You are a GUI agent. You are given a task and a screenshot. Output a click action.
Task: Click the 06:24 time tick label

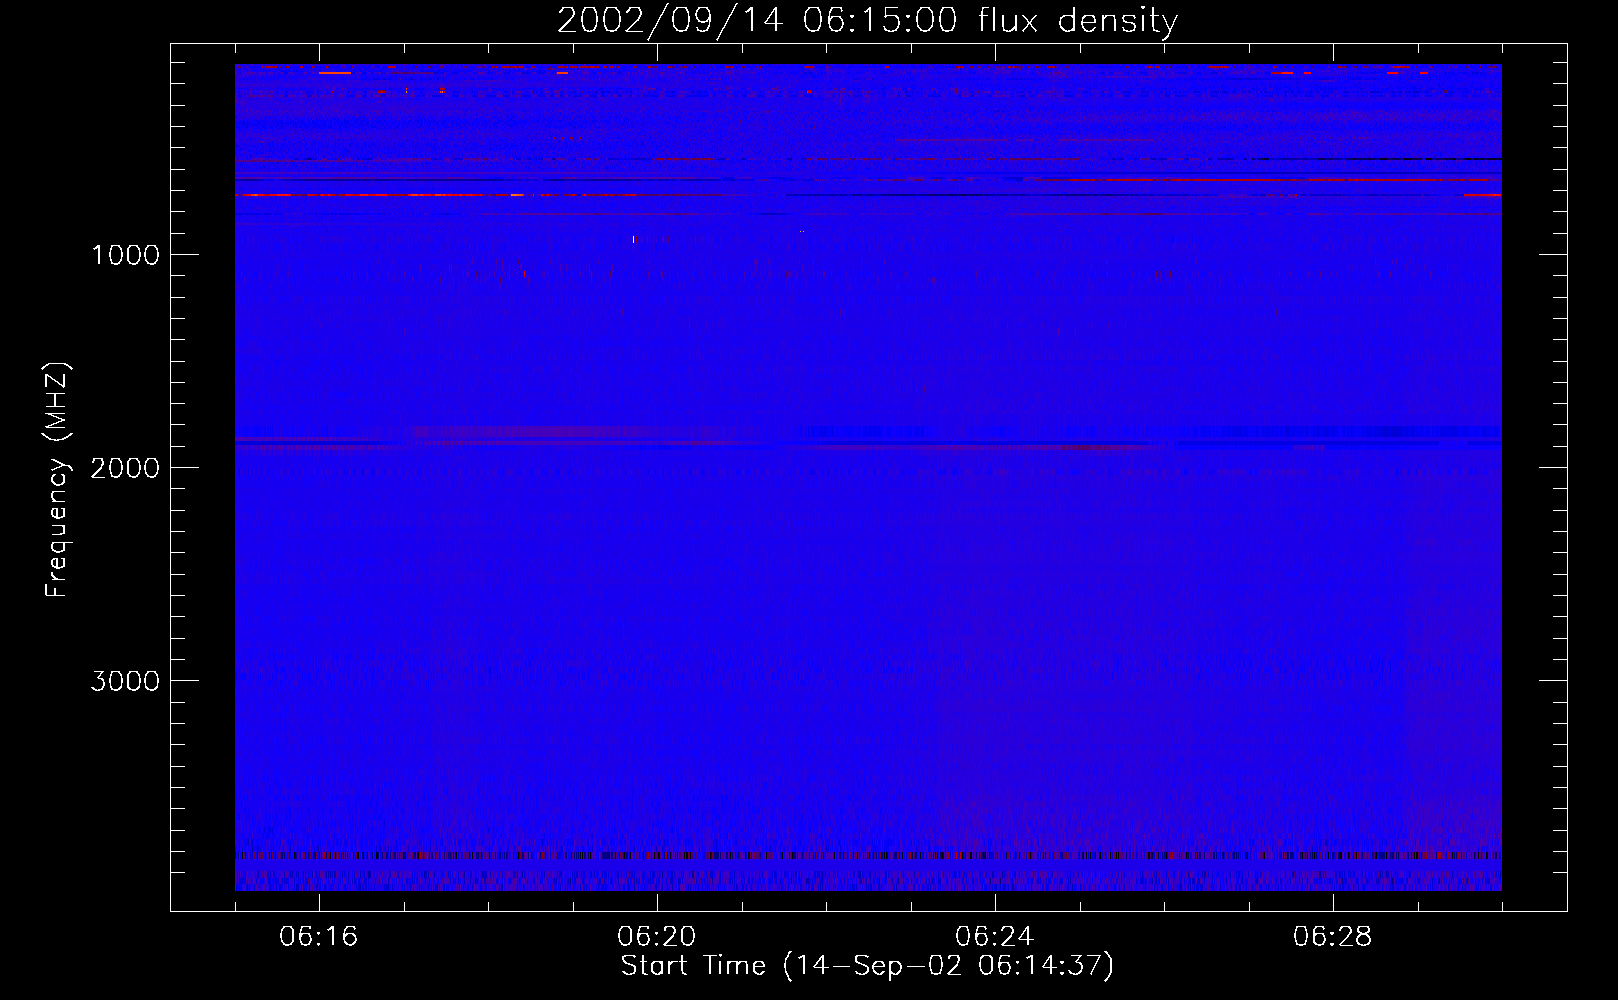point(995,937)
